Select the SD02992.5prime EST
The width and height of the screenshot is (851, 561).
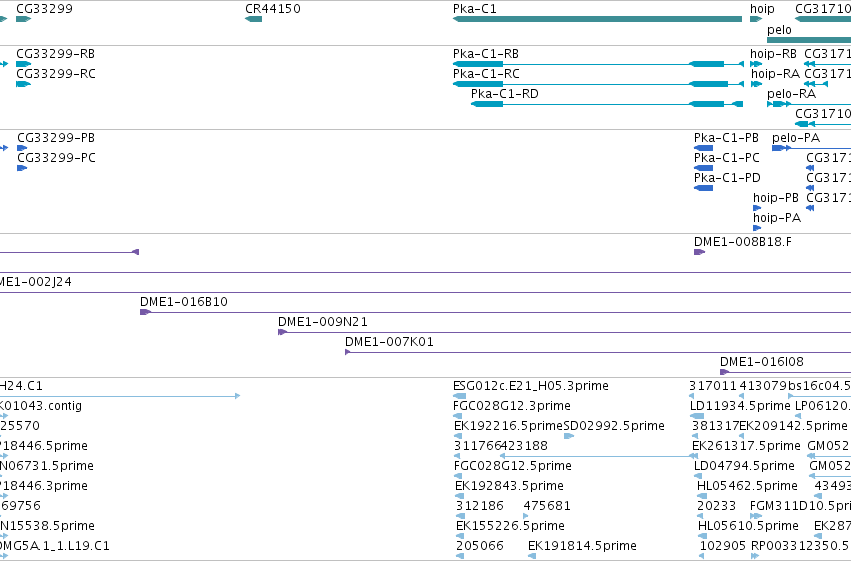click(x=569, y=436)
